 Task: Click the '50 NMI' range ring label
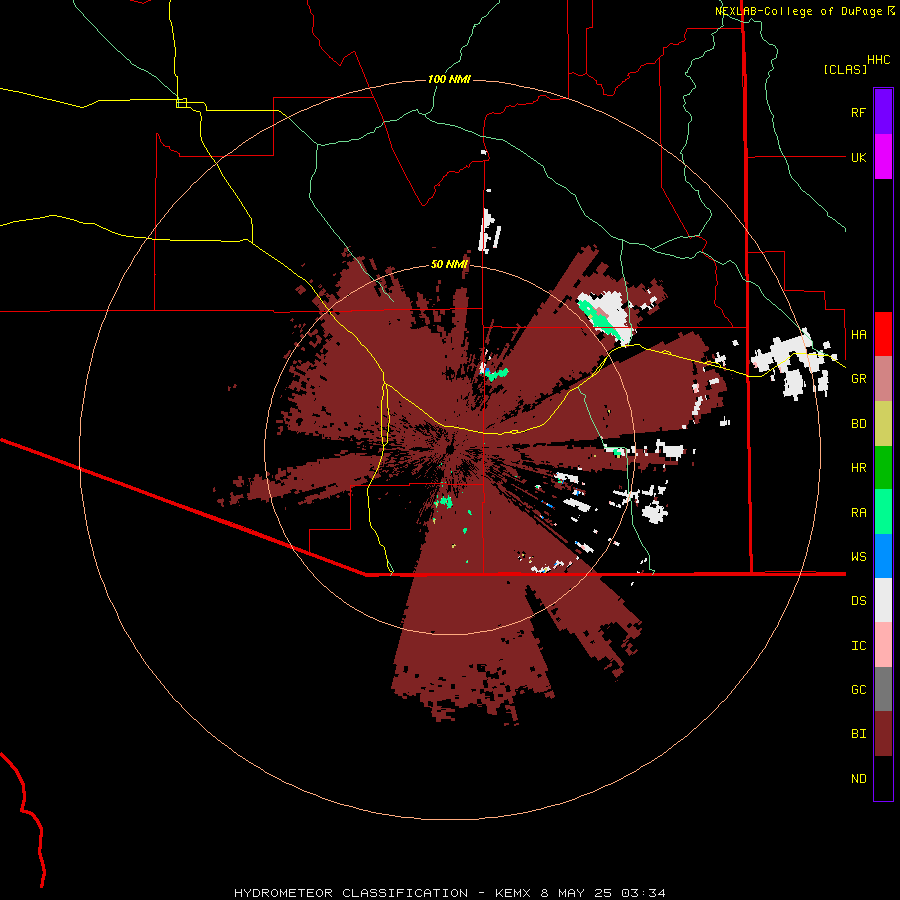(x=449, y=264)
